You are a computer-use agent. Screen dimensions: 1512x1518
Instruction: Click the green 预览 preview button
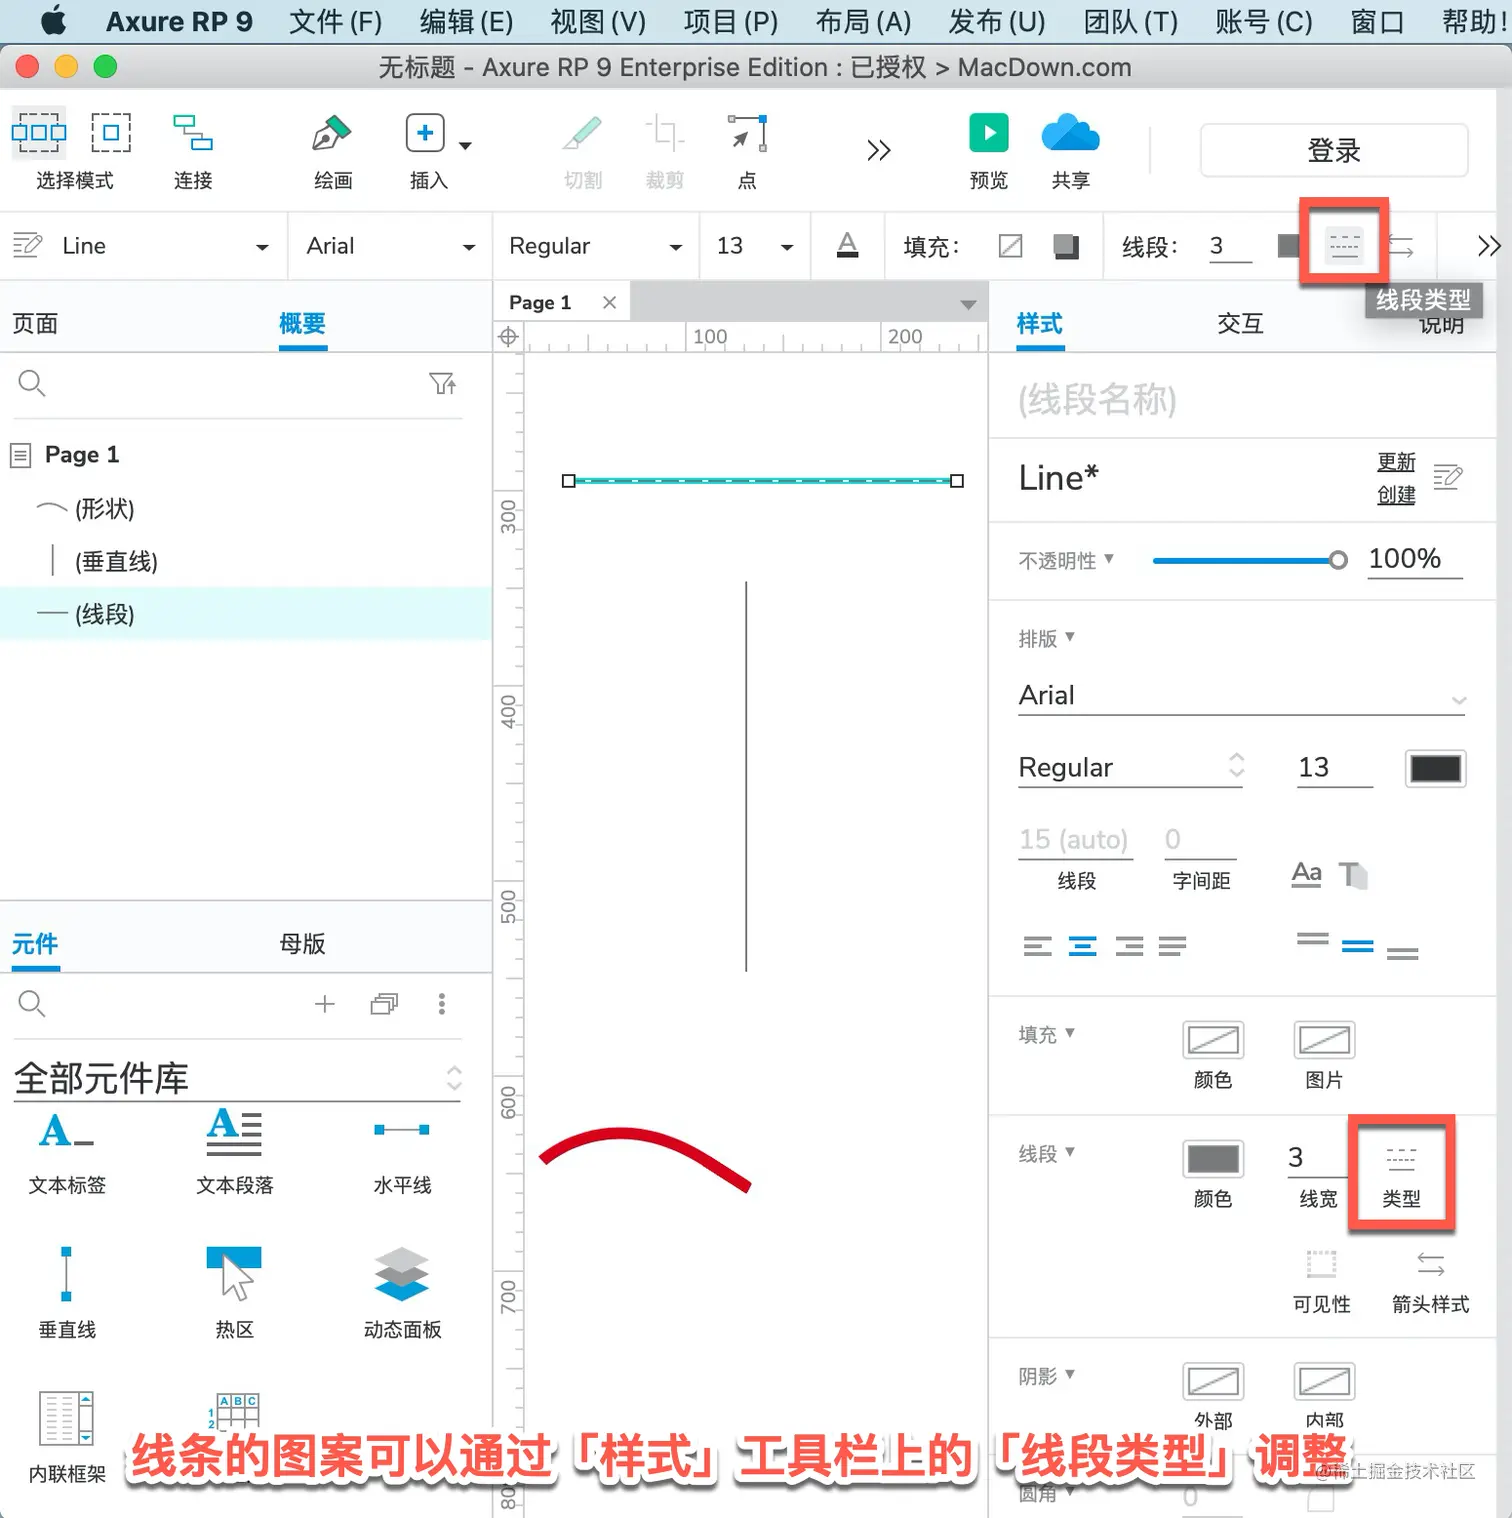(x=989, y=133)
